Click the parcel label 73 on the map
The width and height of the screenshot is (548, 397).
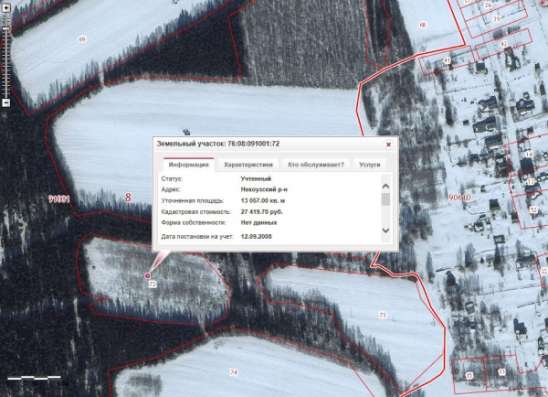[383, 315]
